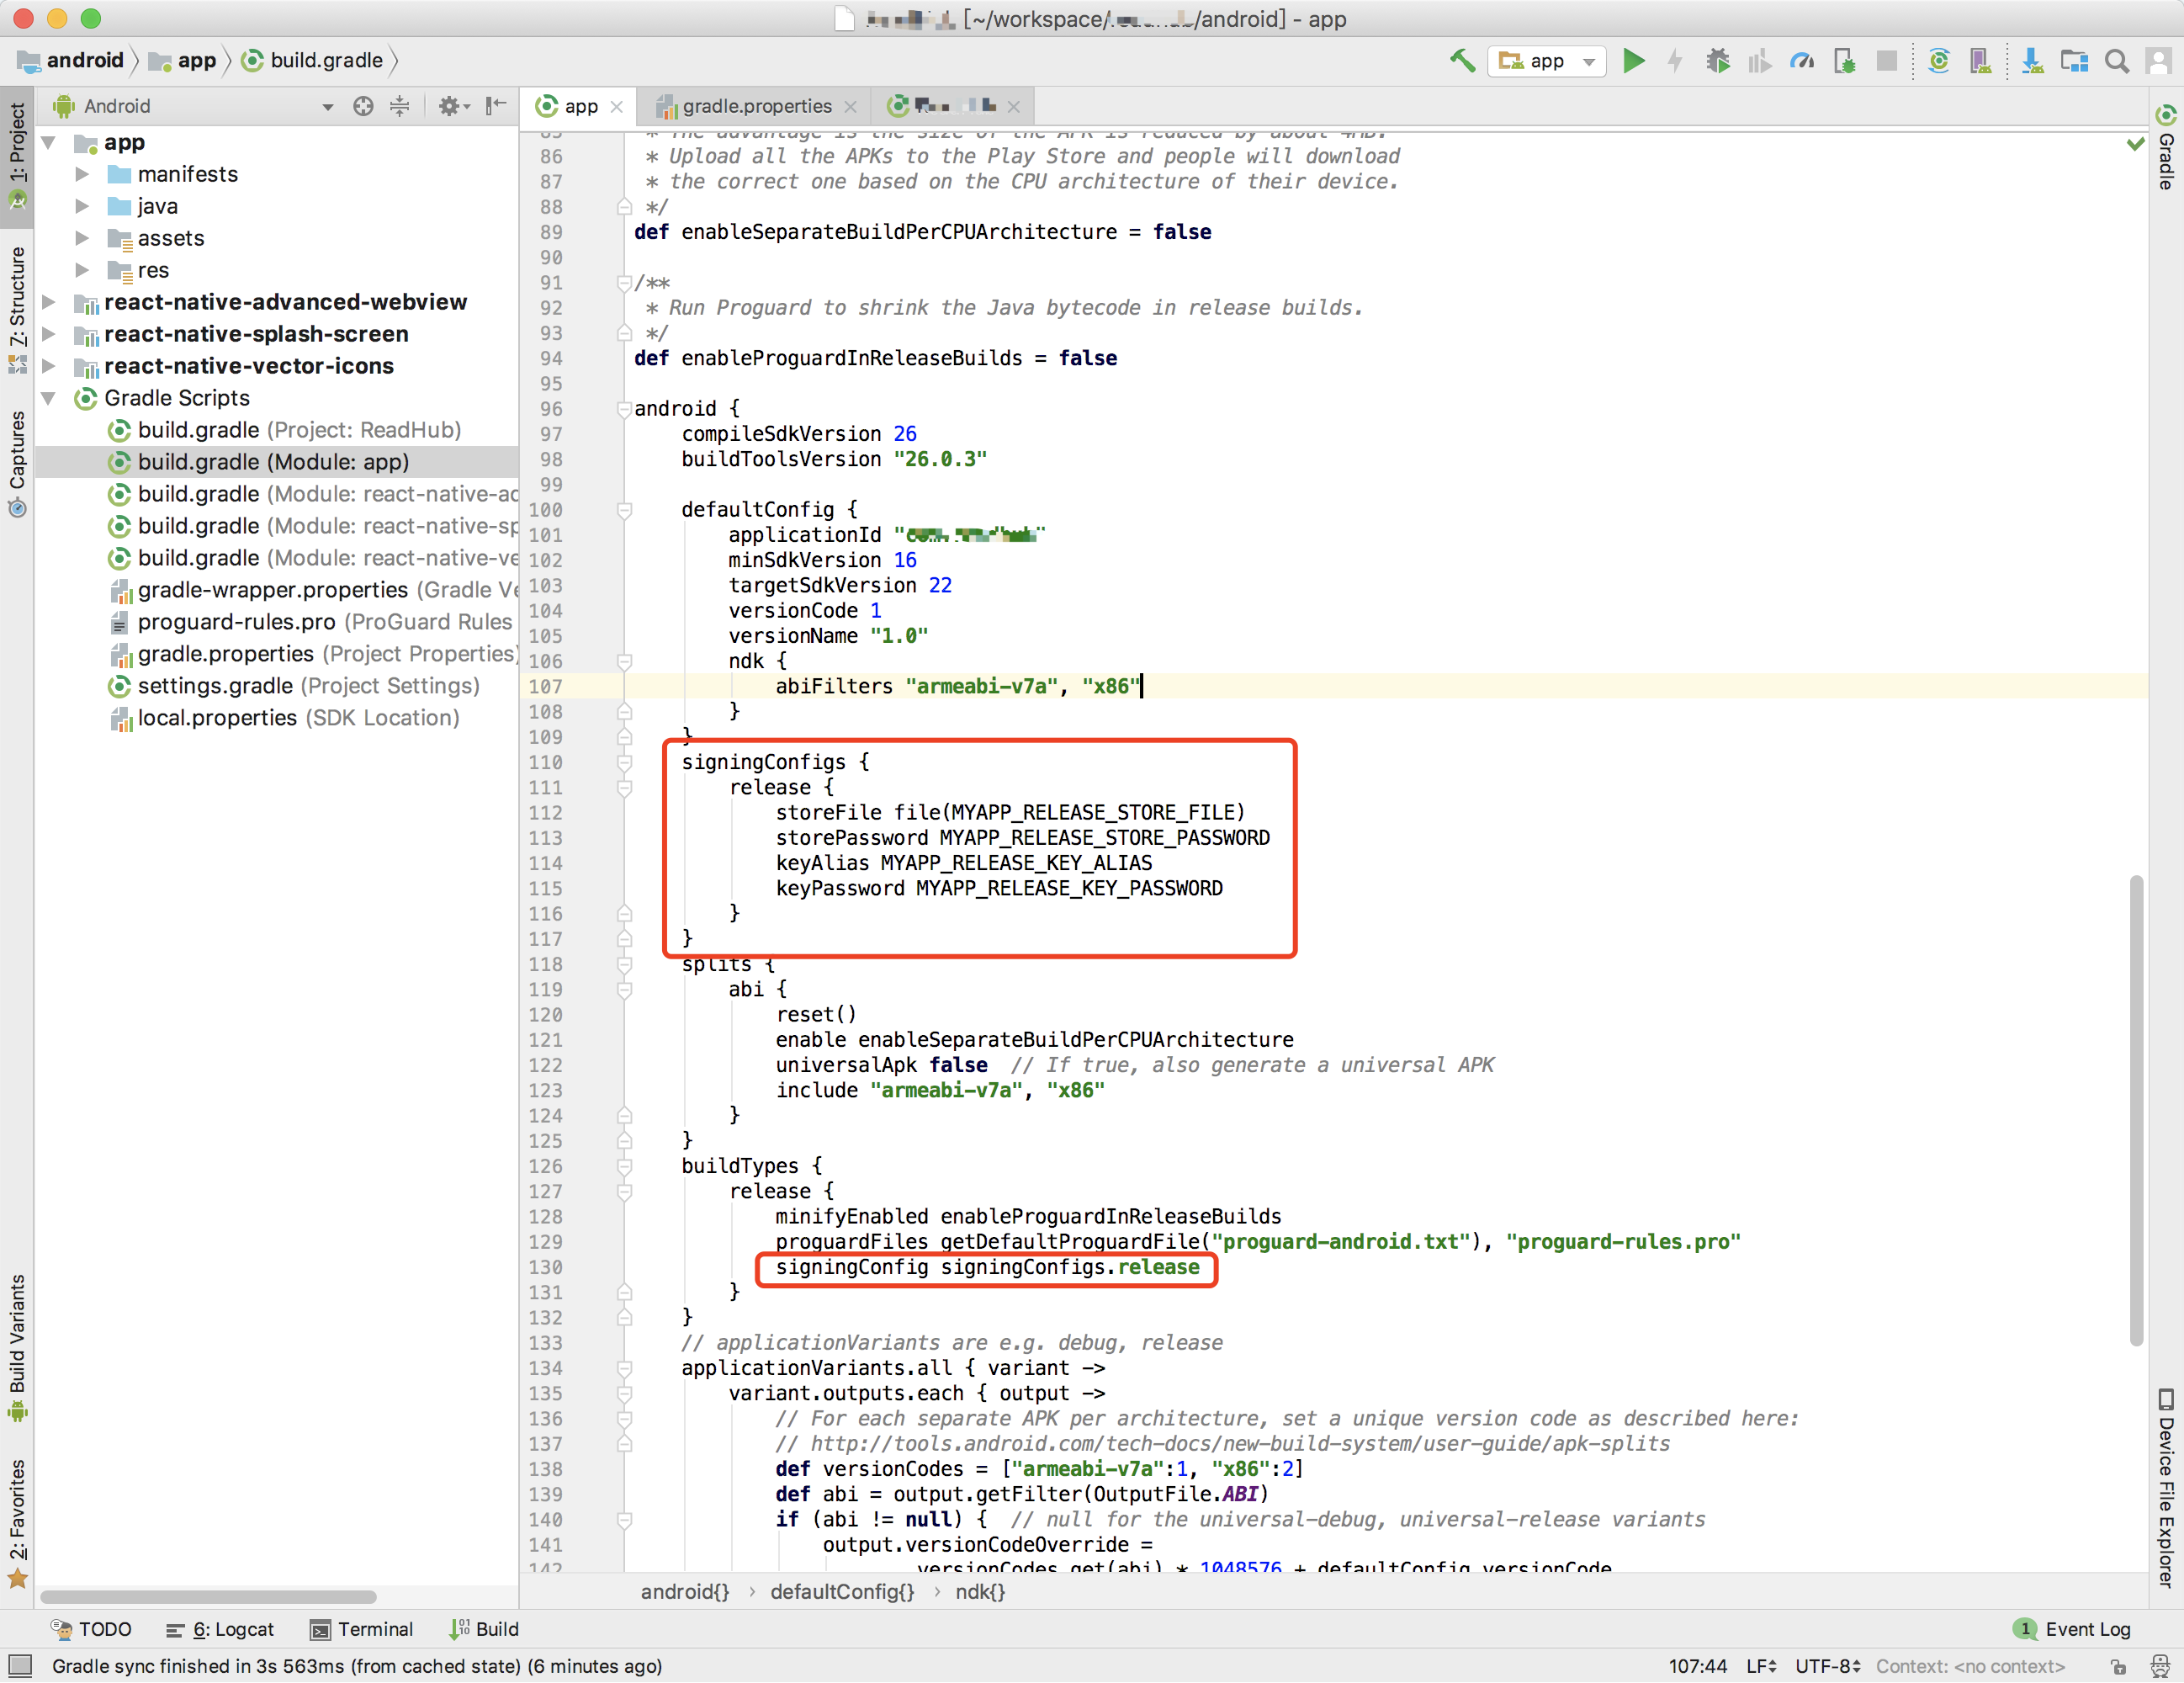Click UTF-8 encoding selector
Image resolution: width=2184 pixels, height=1683 pixels.
(1827, 1667)
